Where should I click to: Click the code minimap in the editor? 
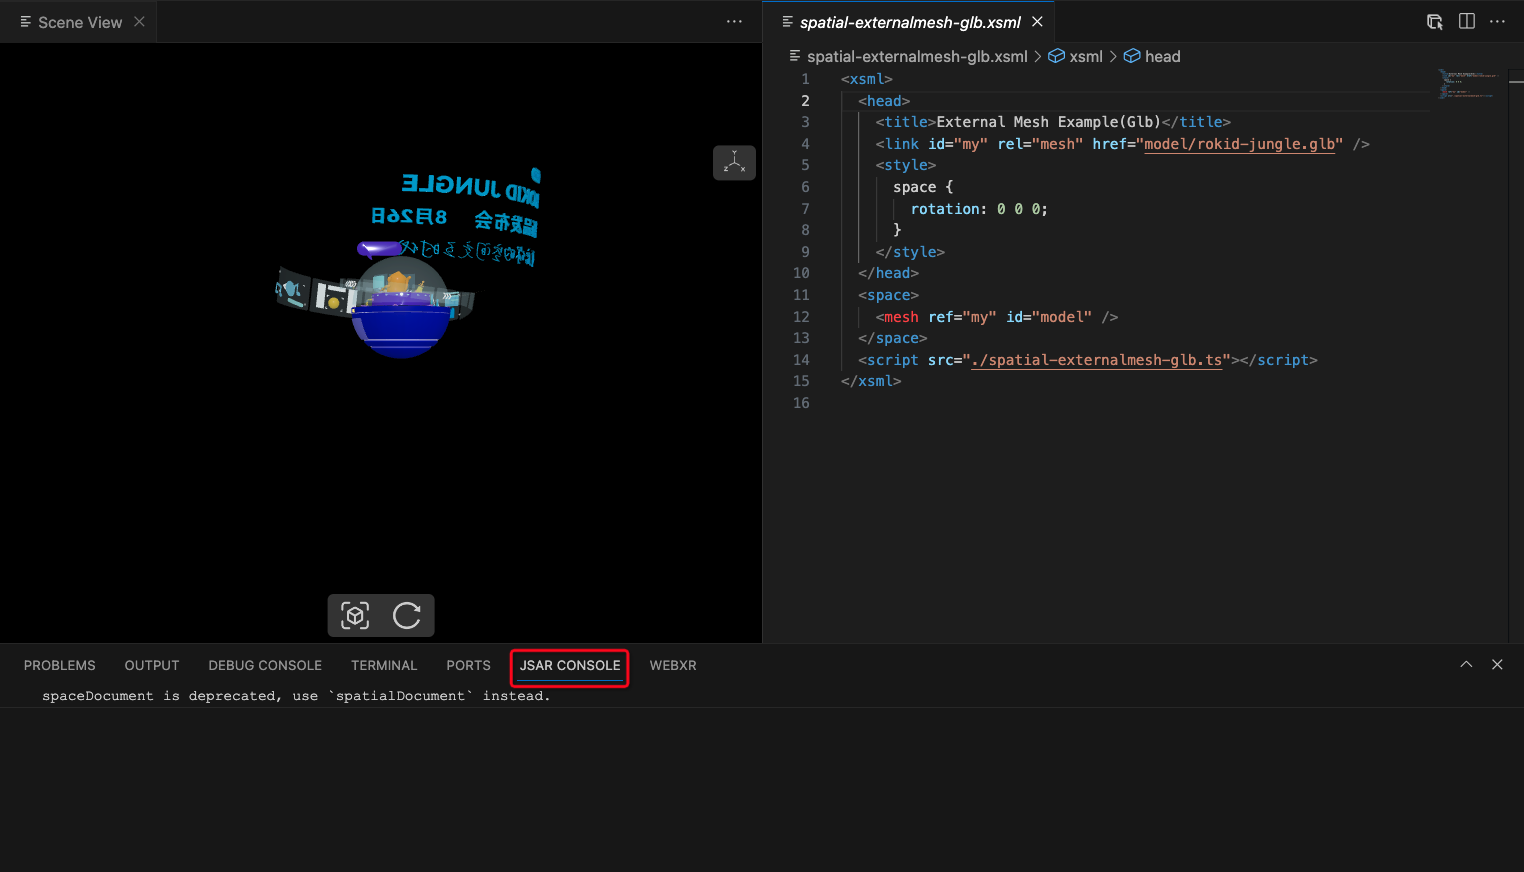tap(1465, 84)
